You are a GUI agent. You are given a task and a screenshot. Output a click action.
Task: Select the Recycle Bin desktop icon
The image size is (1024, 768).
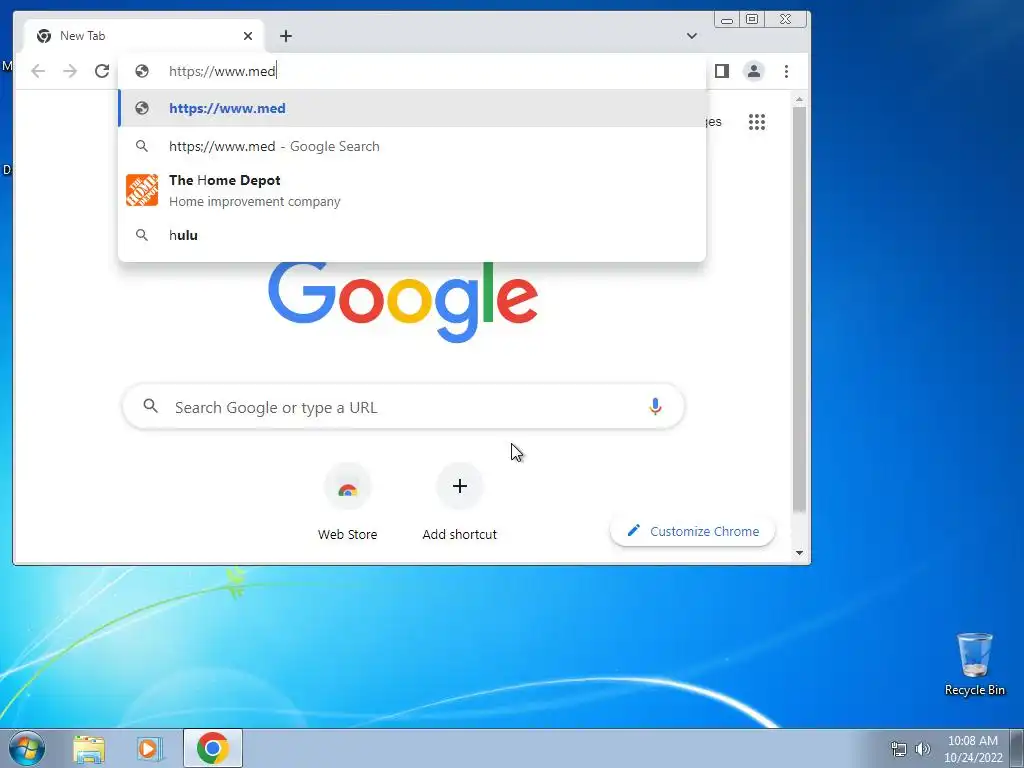[974, 664]
